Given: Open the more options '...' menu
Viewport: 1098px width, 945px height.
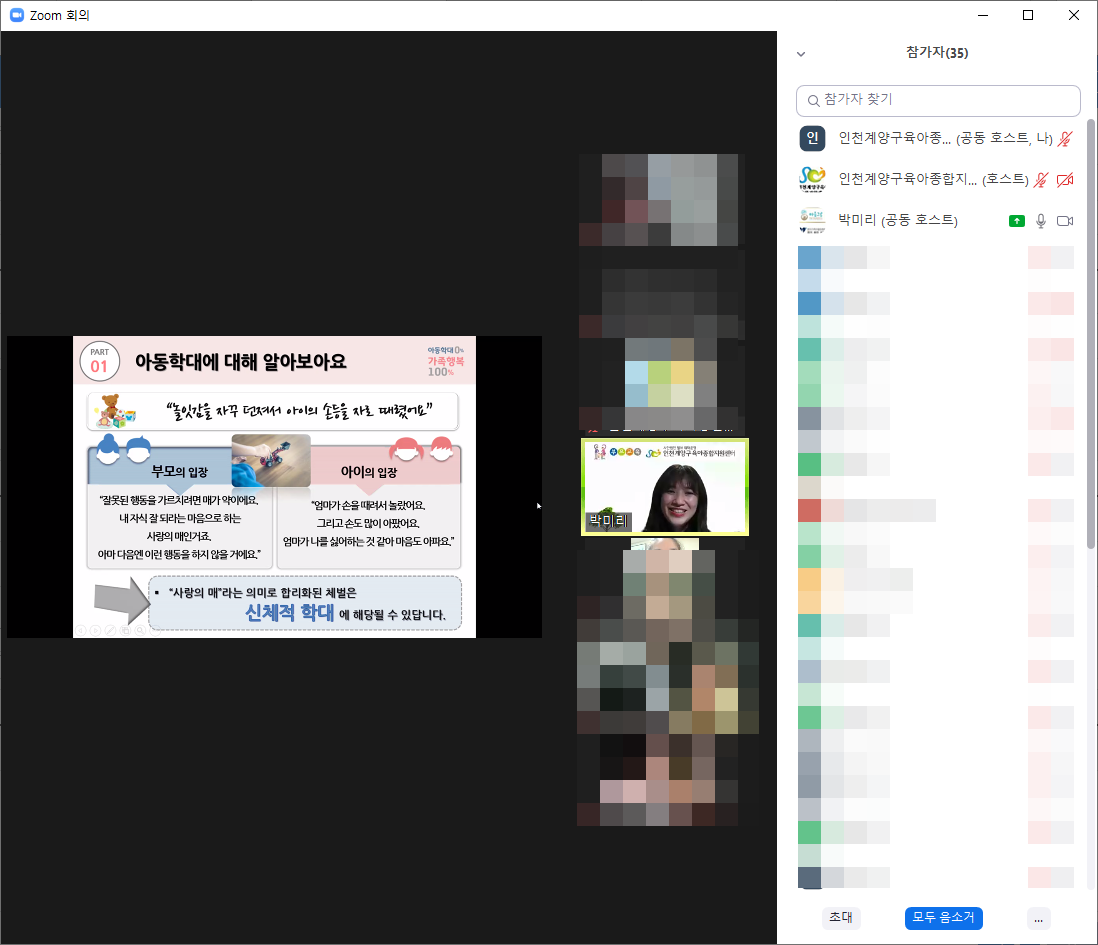Looking at the screenshot, I should pyautogui.click(x=1038, y=918).
